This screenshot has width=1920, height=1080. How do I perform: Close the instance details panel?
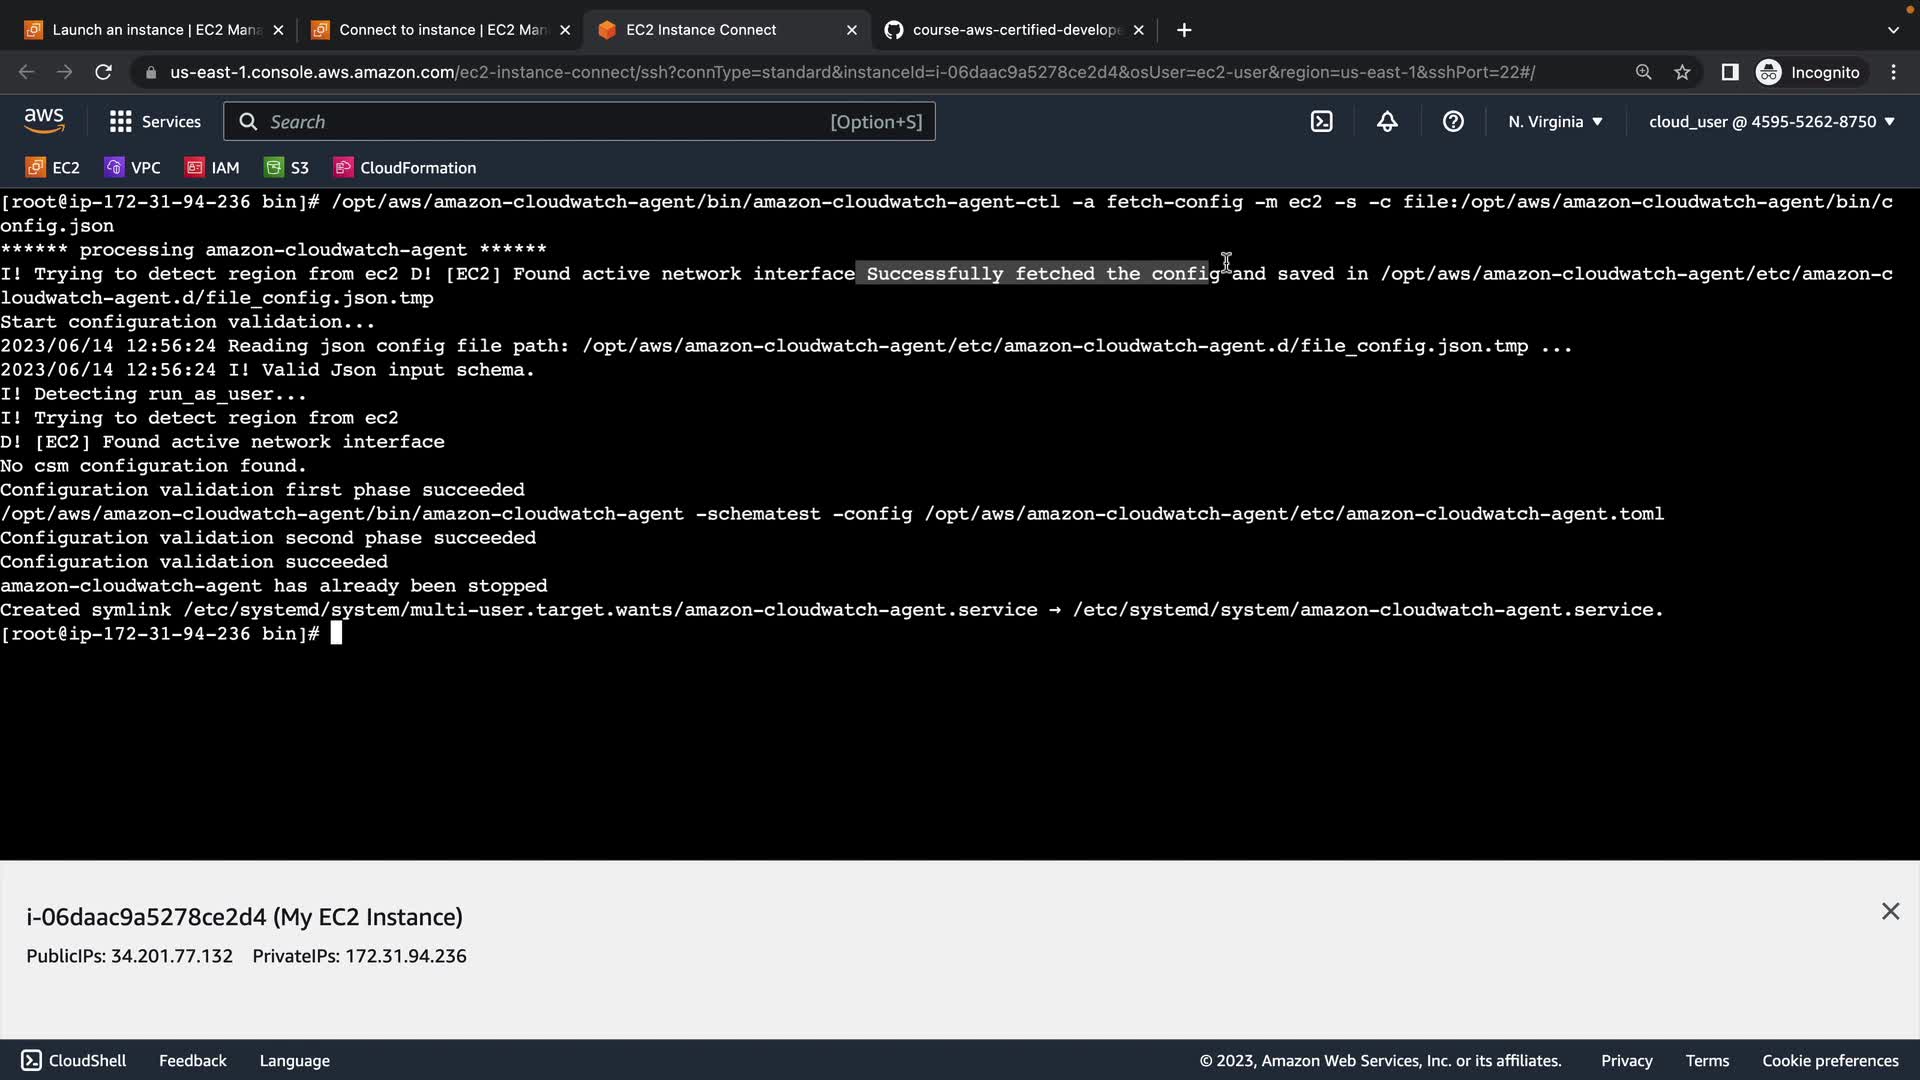click(x=1889, y=911)
